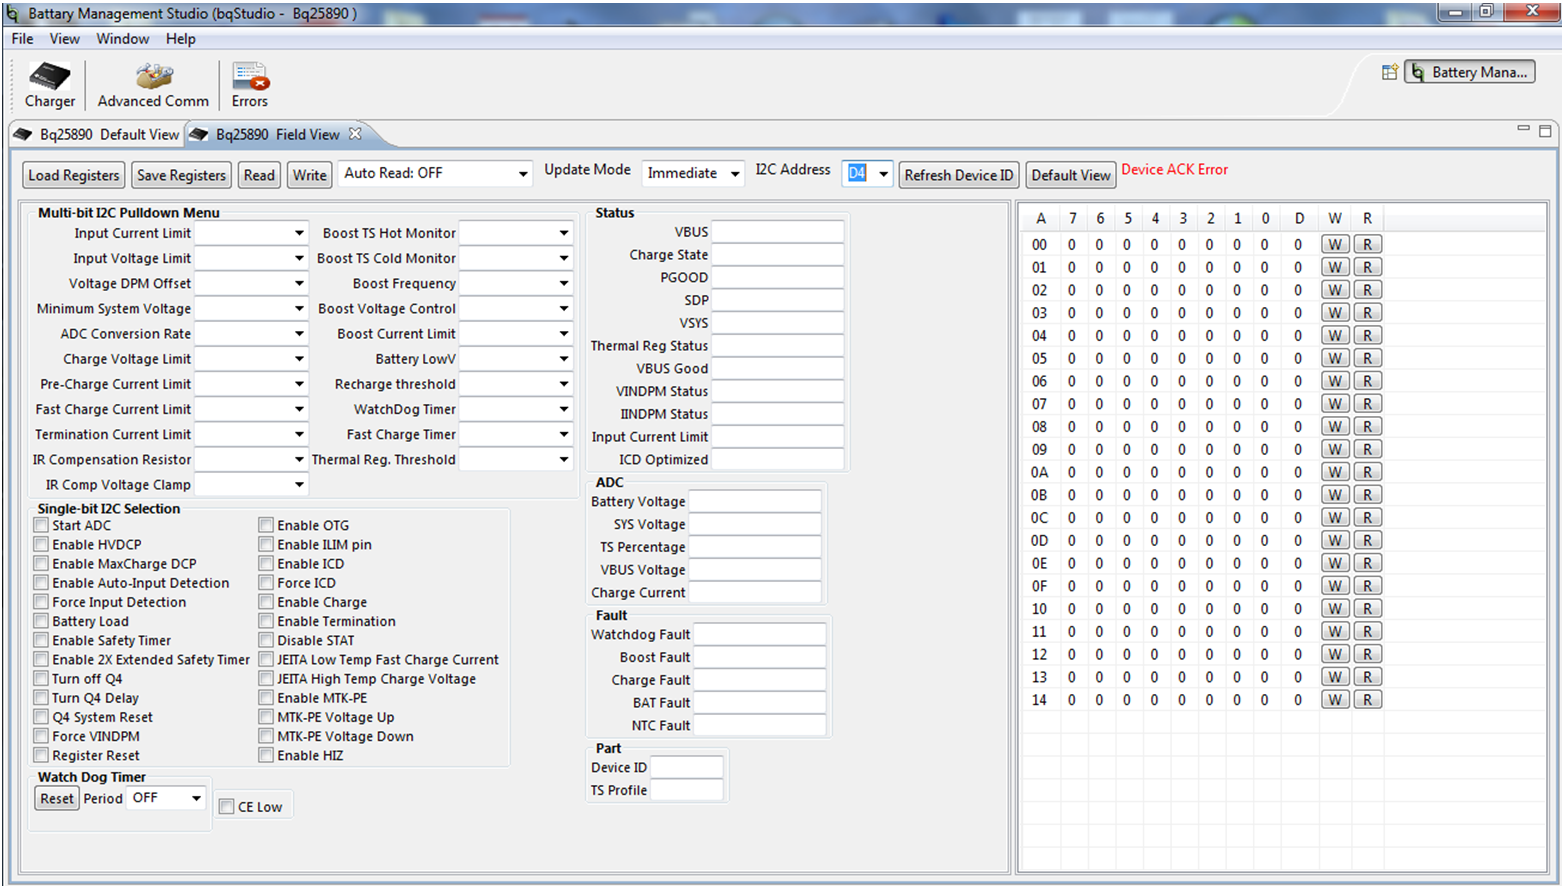Switch to the Battery Management perspective button
Screen dimensions: 1562x888
click(1469, 71)
